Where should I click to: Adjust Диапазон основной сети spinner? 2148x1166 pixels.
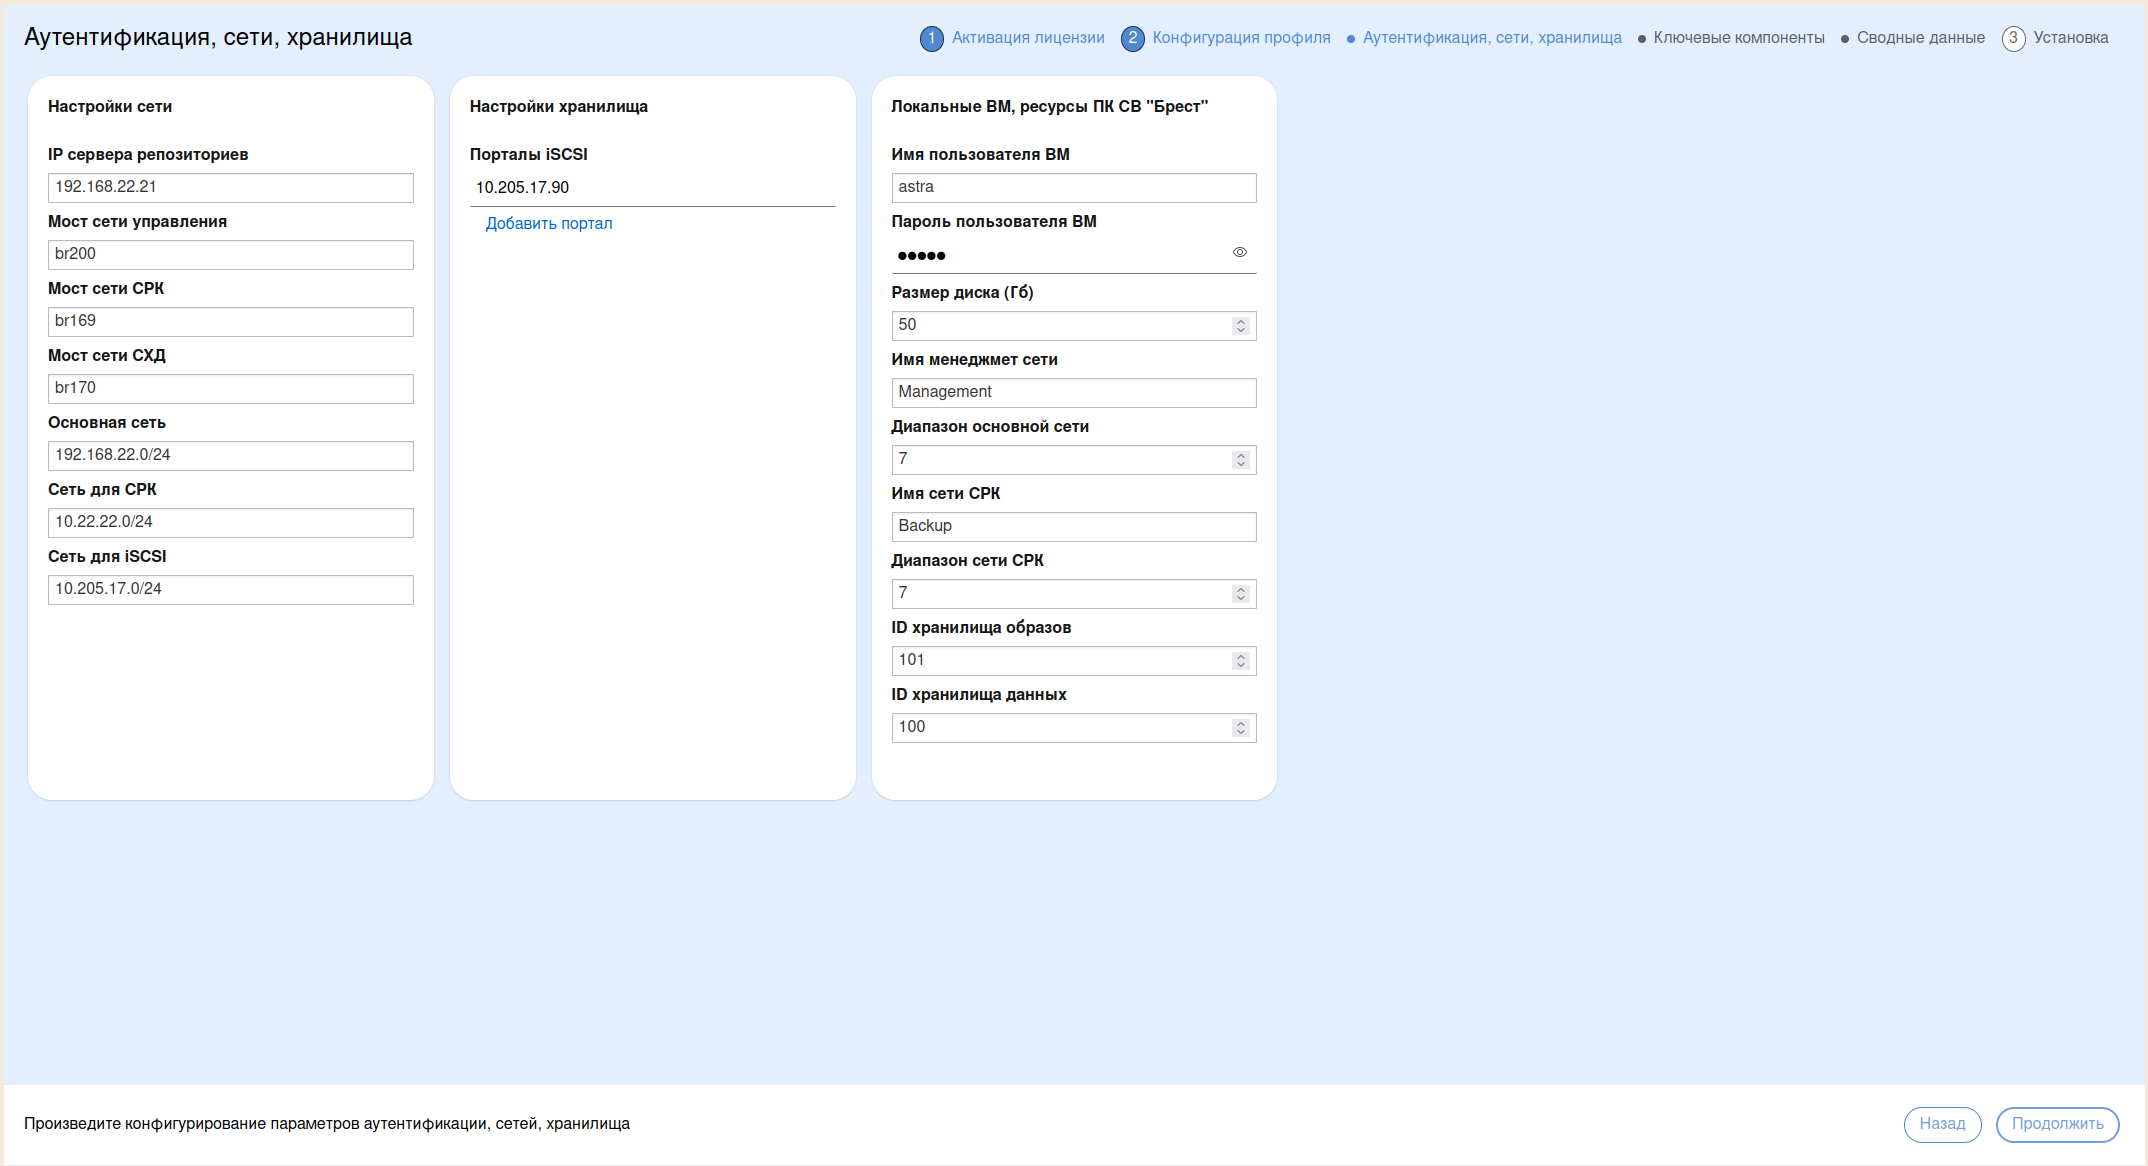[x=1241, y=460]
